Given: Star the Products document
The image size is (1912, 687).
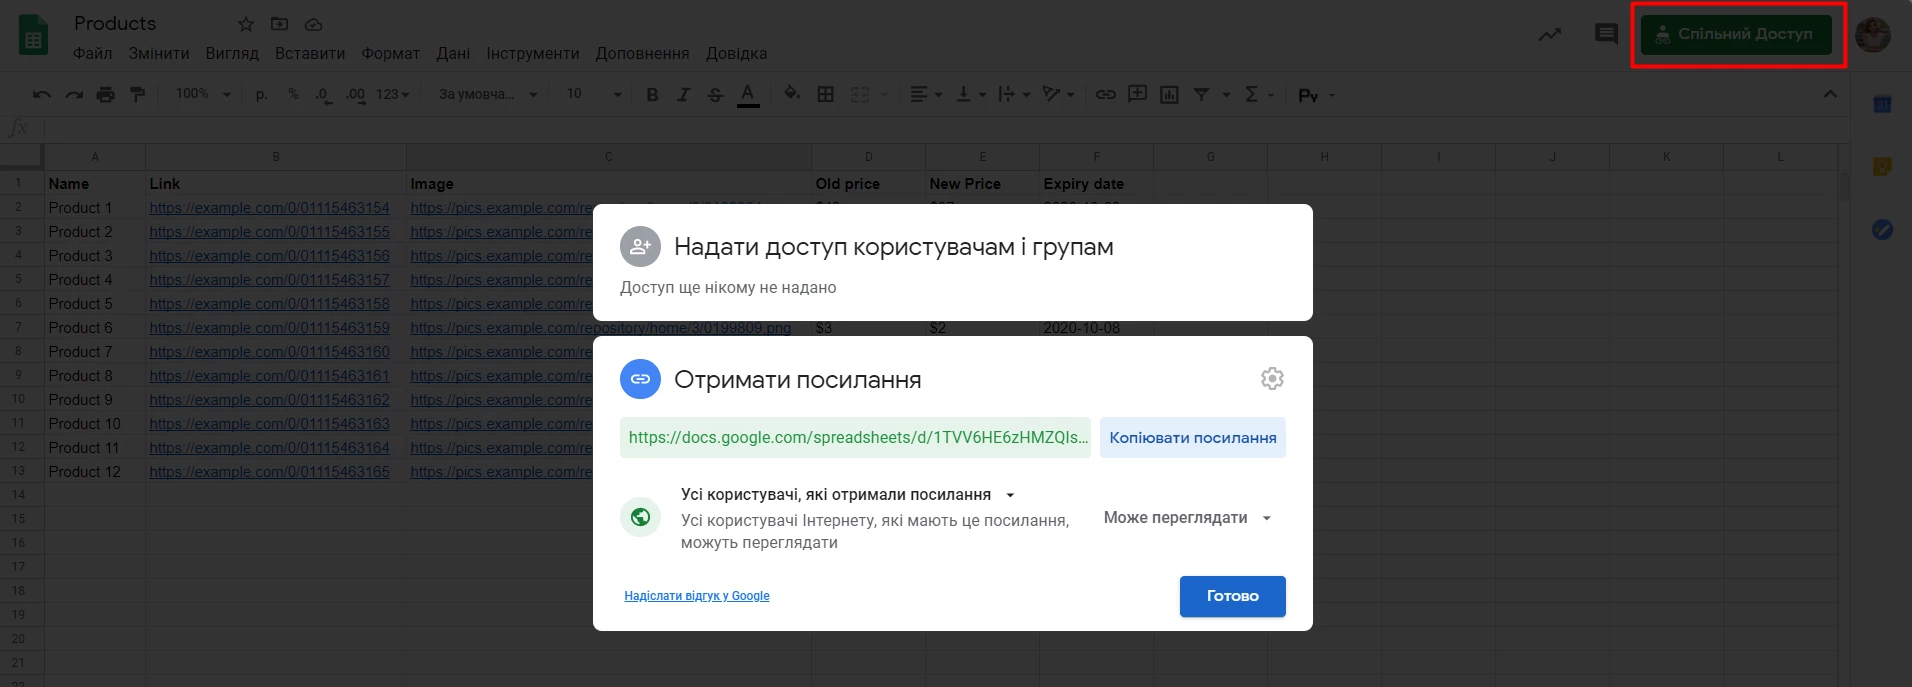Looking at the screenshot, I should (x=246, y=24).
